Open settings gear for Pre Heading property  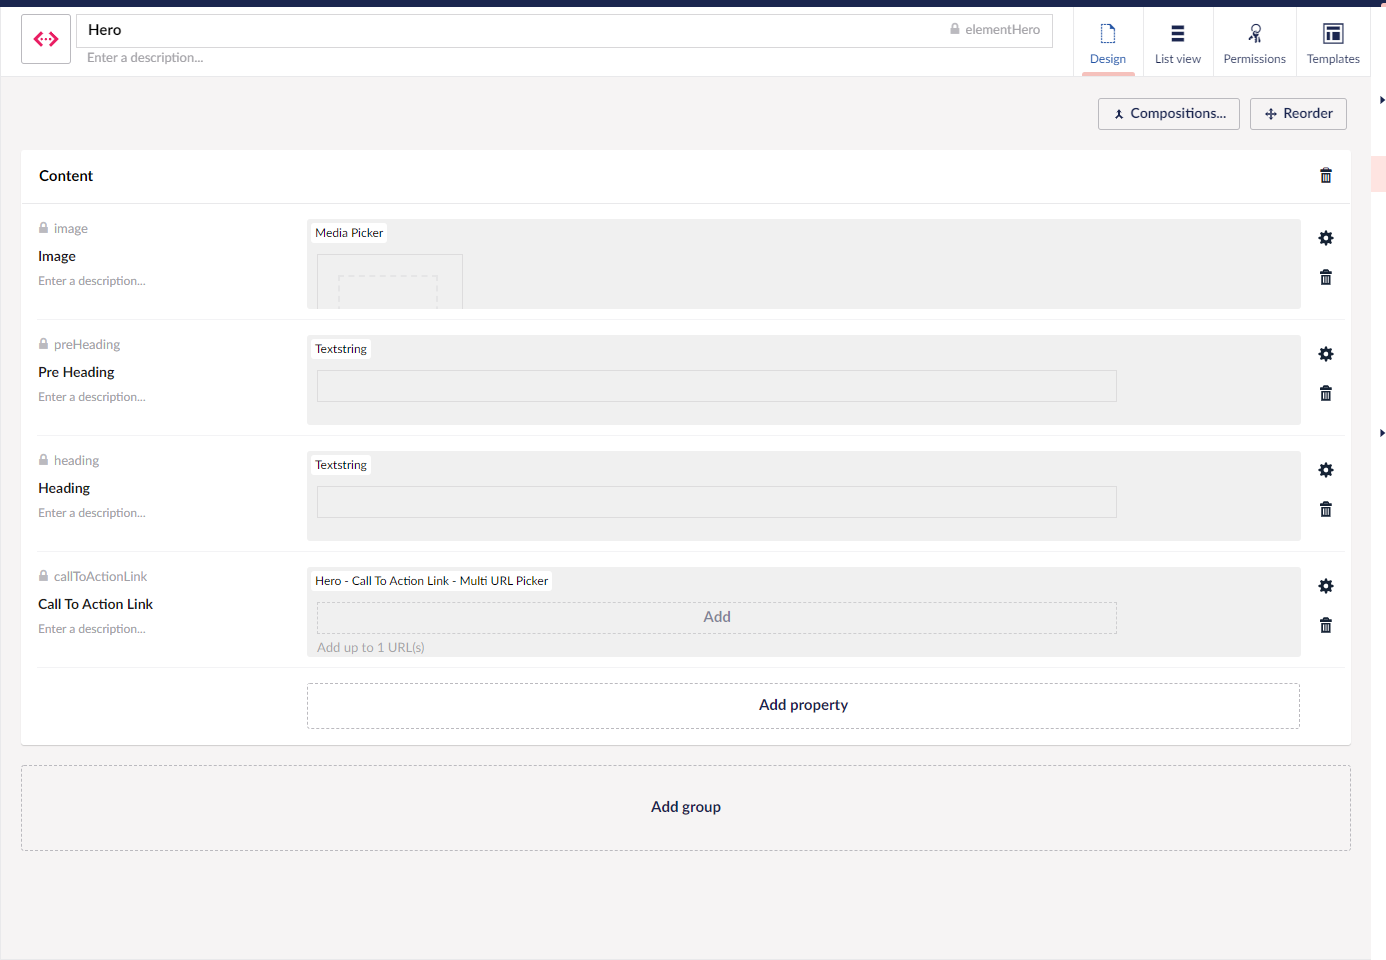1326,354
